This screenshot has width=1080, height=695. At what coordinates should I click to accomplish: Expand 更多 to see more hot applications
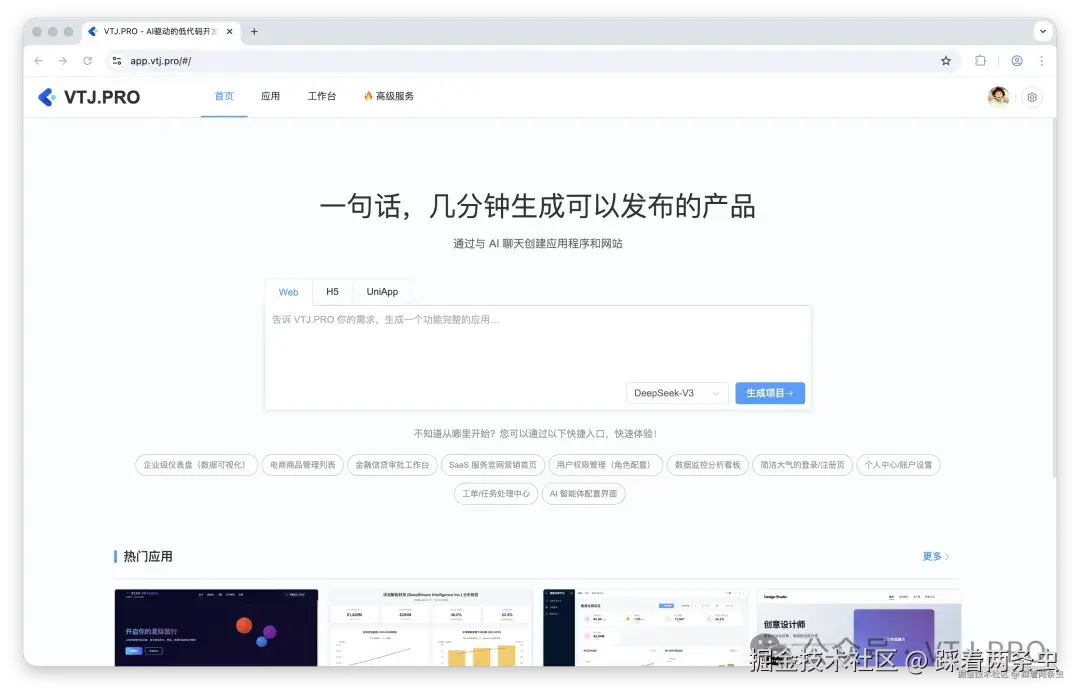[x=933, y=556]
